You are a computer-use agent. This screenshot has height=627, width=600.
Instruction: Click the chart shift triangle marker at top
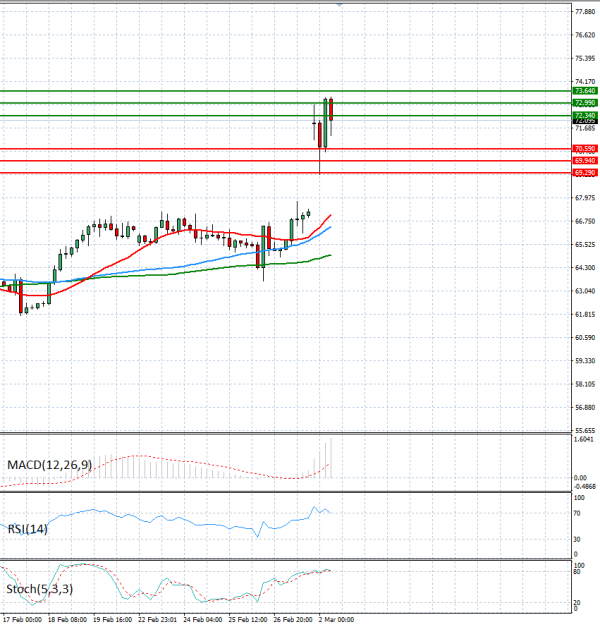[340, 5]
